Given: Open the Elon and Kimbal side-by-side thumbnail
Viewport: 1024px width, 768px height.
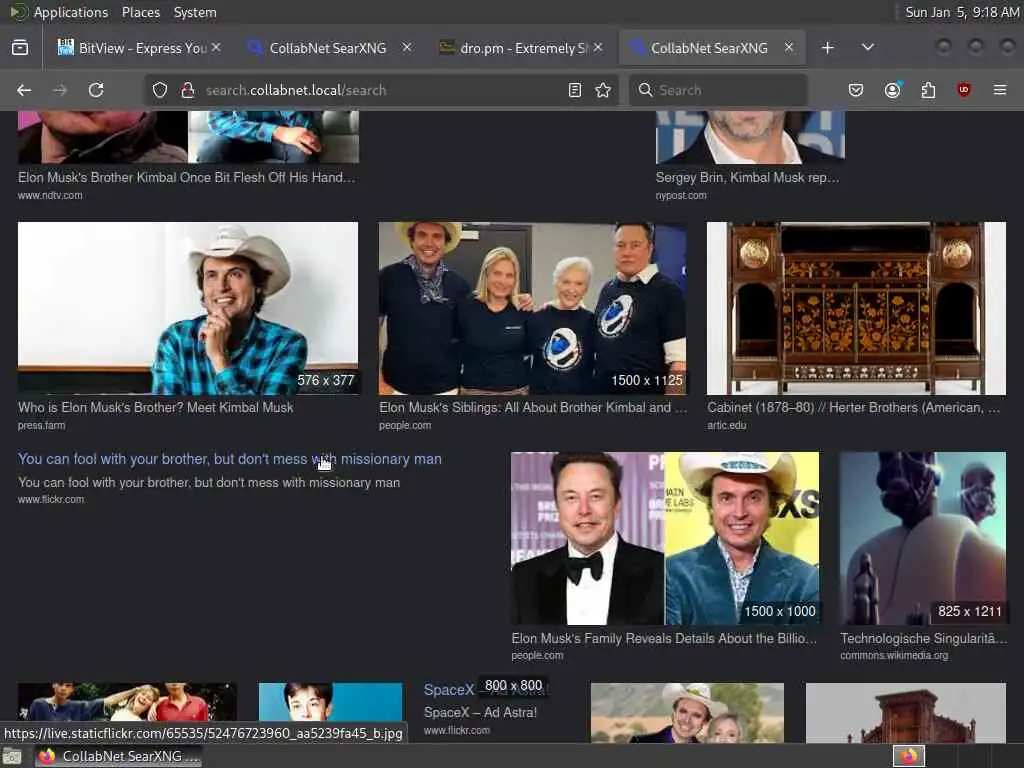Looking at the screenshot, I should pos(665,538).
